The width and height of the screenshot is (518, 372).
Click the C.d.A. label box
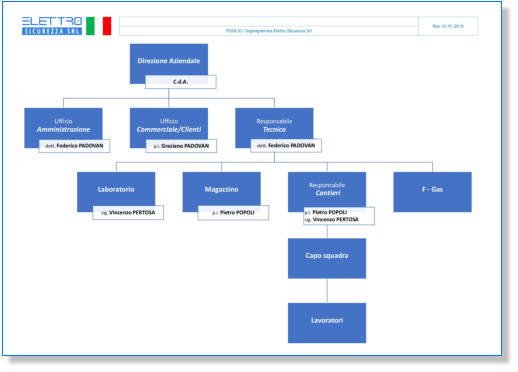pos(181,82)
